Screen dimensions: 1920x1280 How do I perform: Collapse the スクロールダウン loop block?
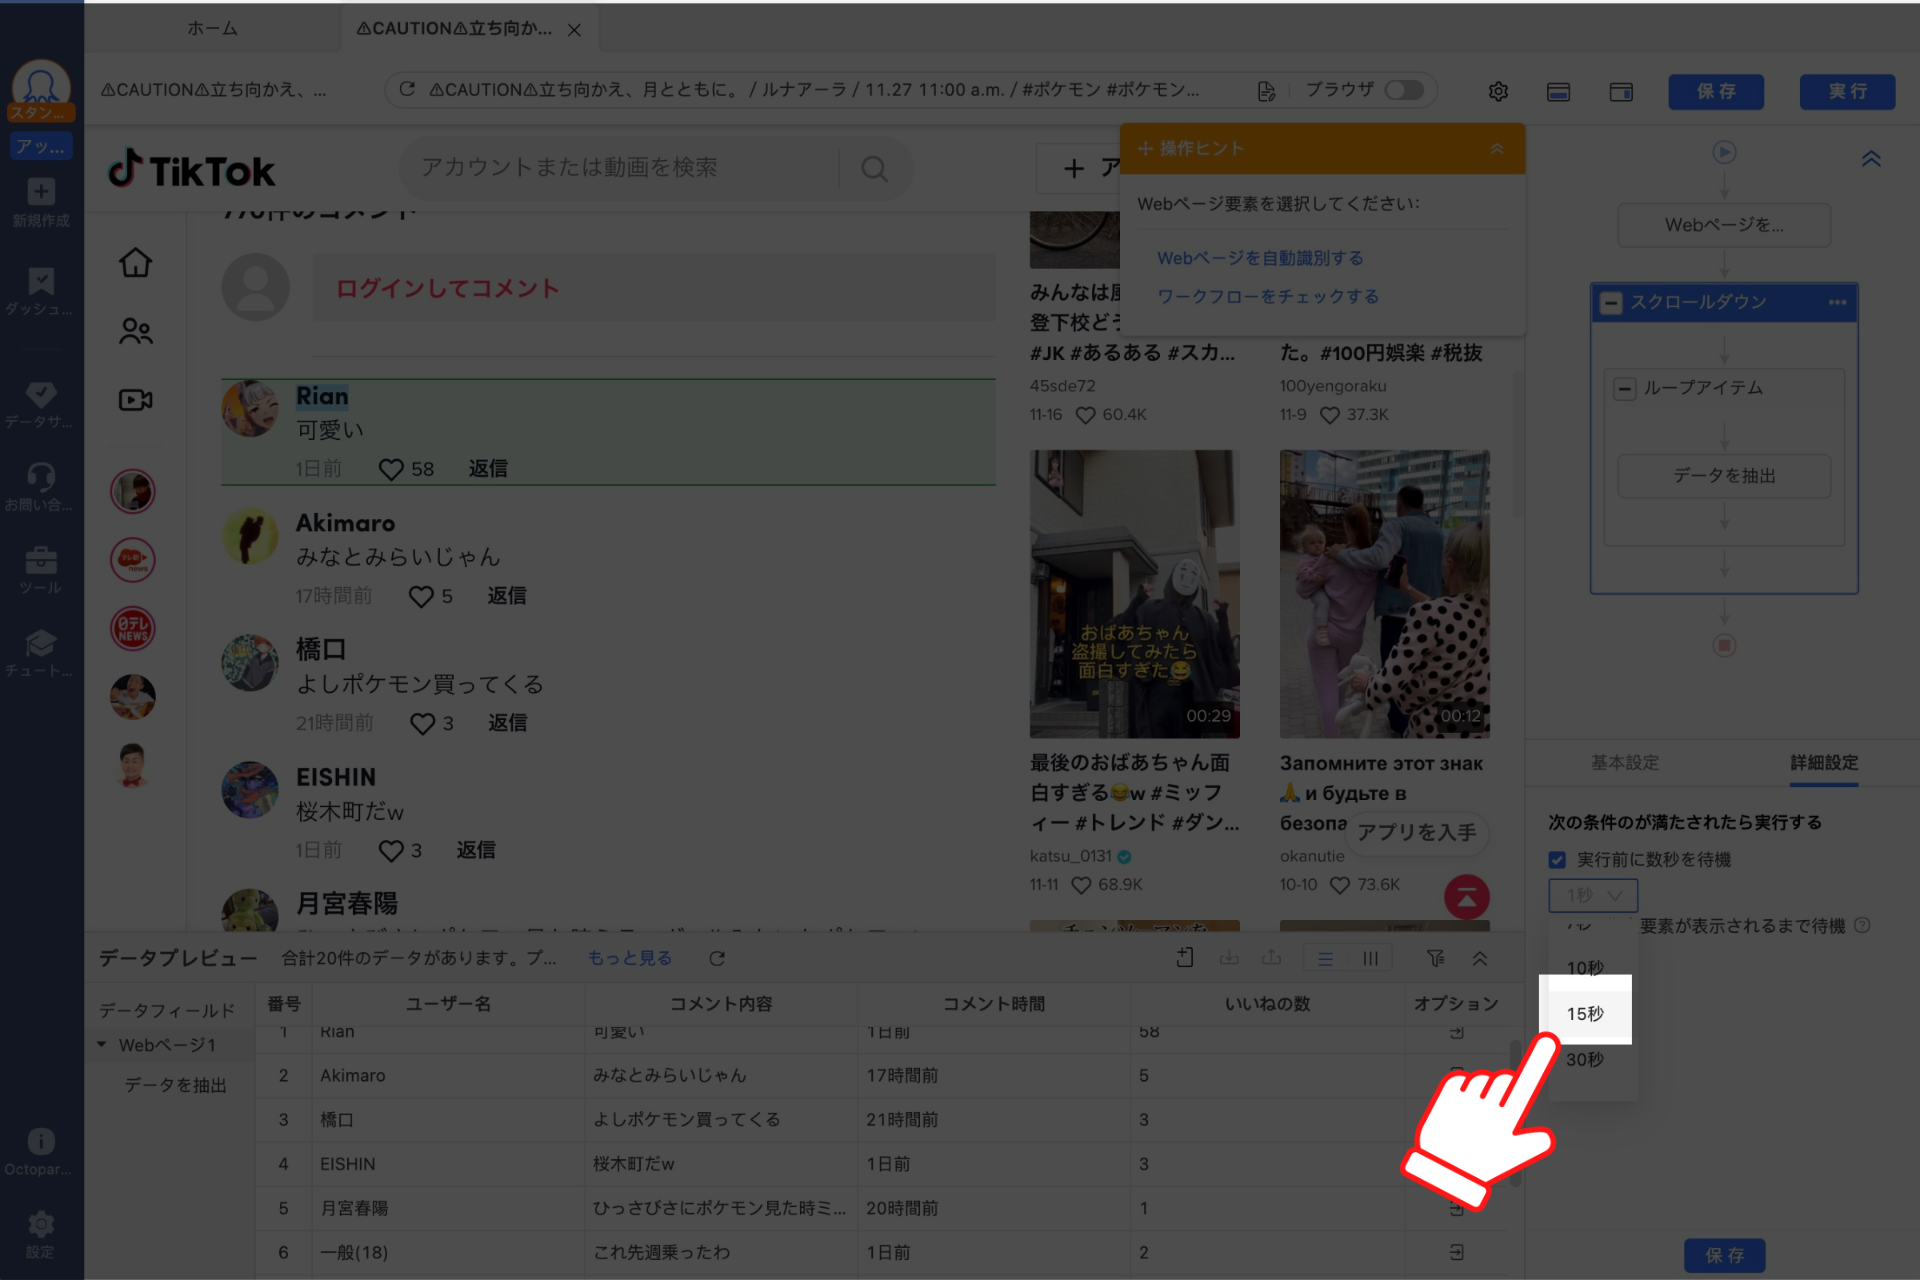coord(1611,303)
